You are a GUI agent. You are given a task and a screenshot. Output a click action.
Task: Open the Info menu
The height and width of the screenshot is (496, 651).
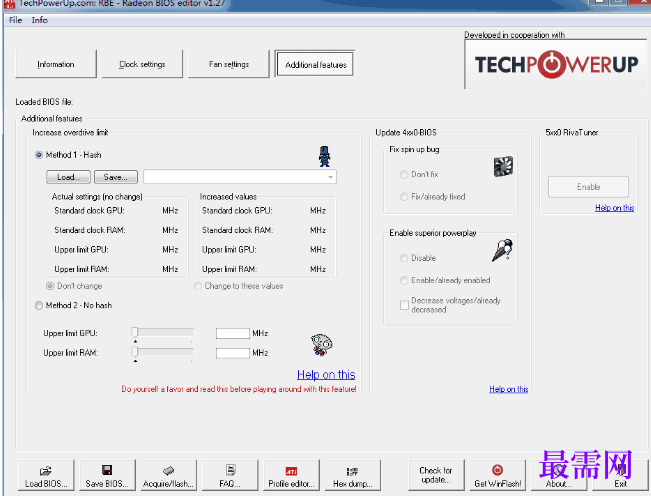click(x=39, y=20)
